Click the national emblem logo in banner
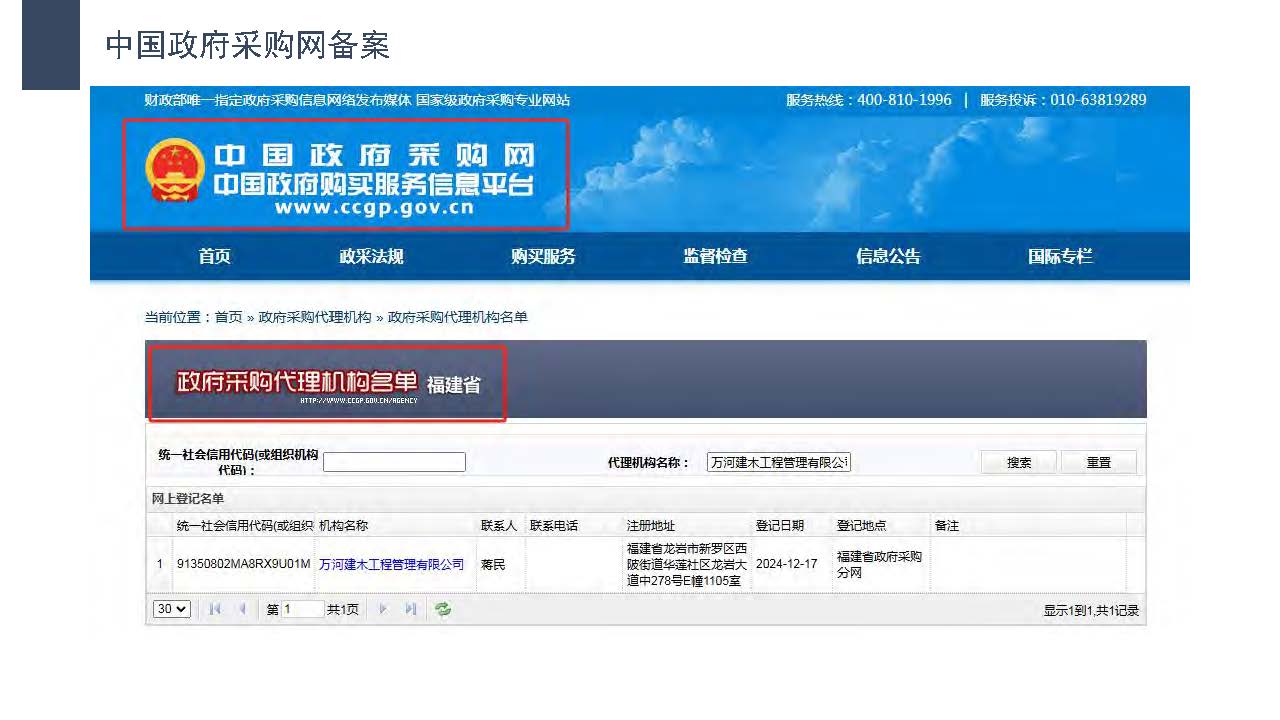1280x720 pixels. point(175,170)
